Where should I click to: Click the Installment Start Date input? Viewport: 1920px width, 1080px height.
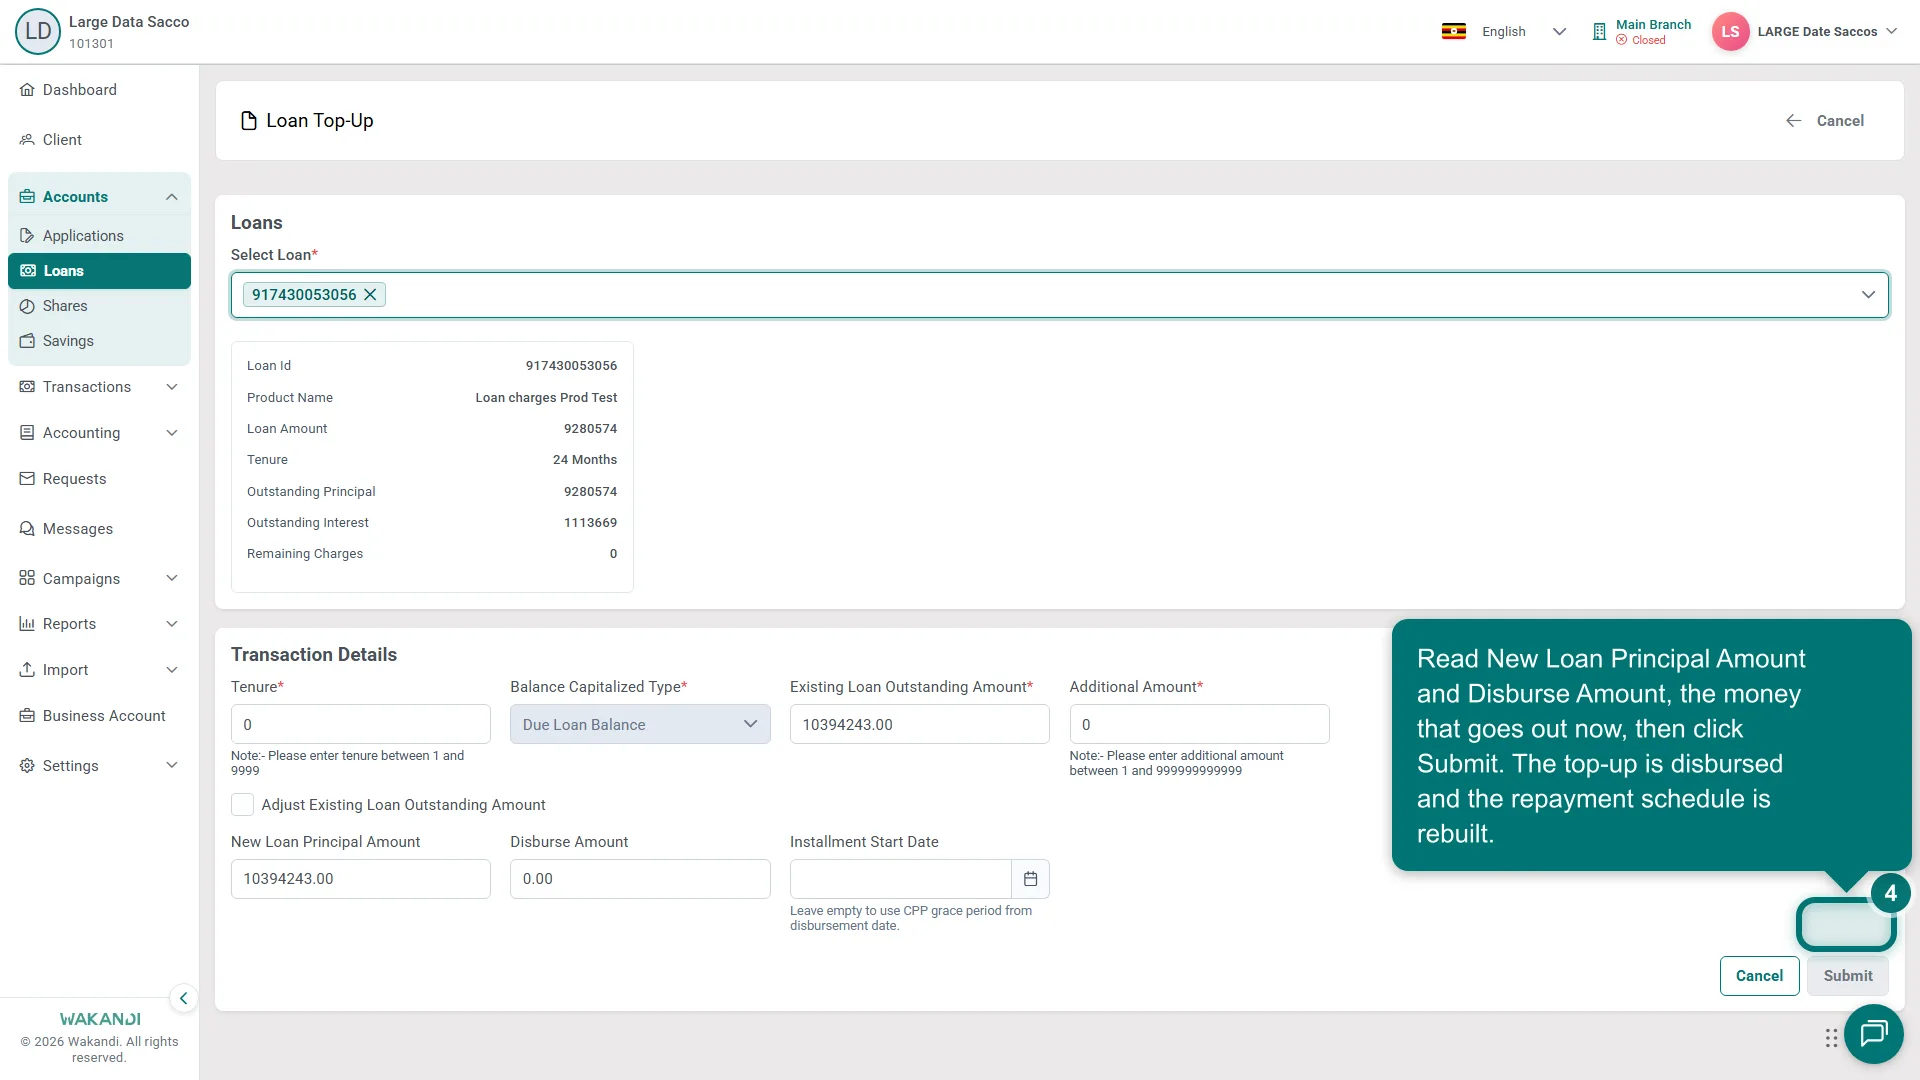pos(900,879)
